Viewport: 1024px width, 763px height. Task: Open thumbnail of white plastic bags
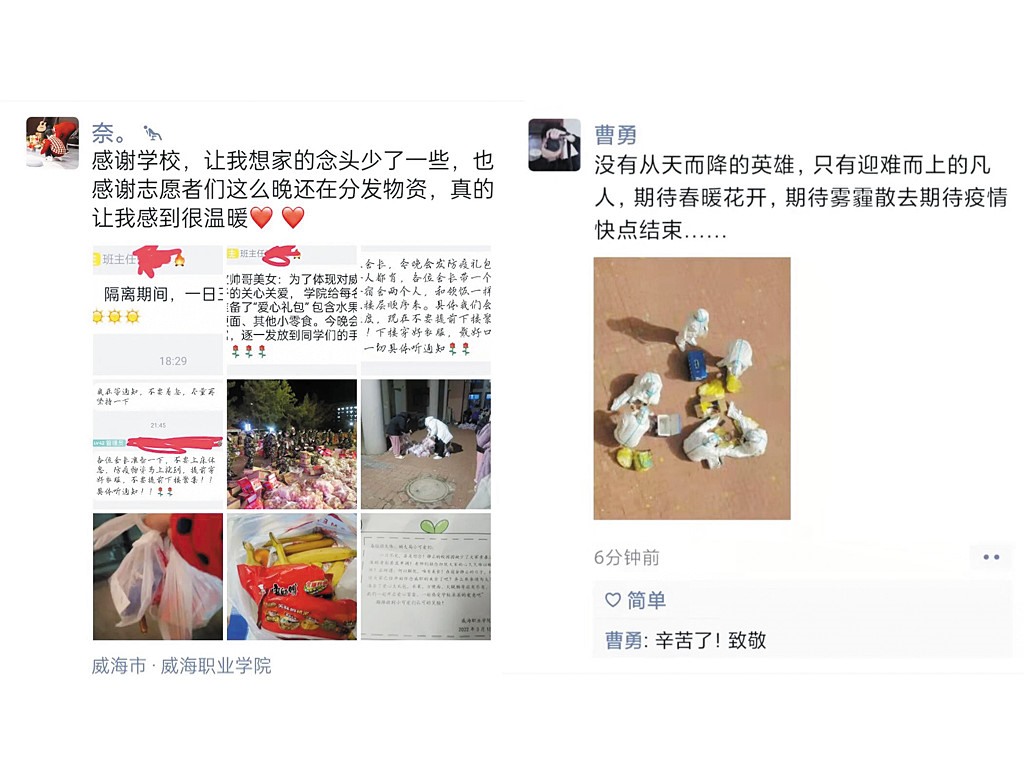[158, 576]
